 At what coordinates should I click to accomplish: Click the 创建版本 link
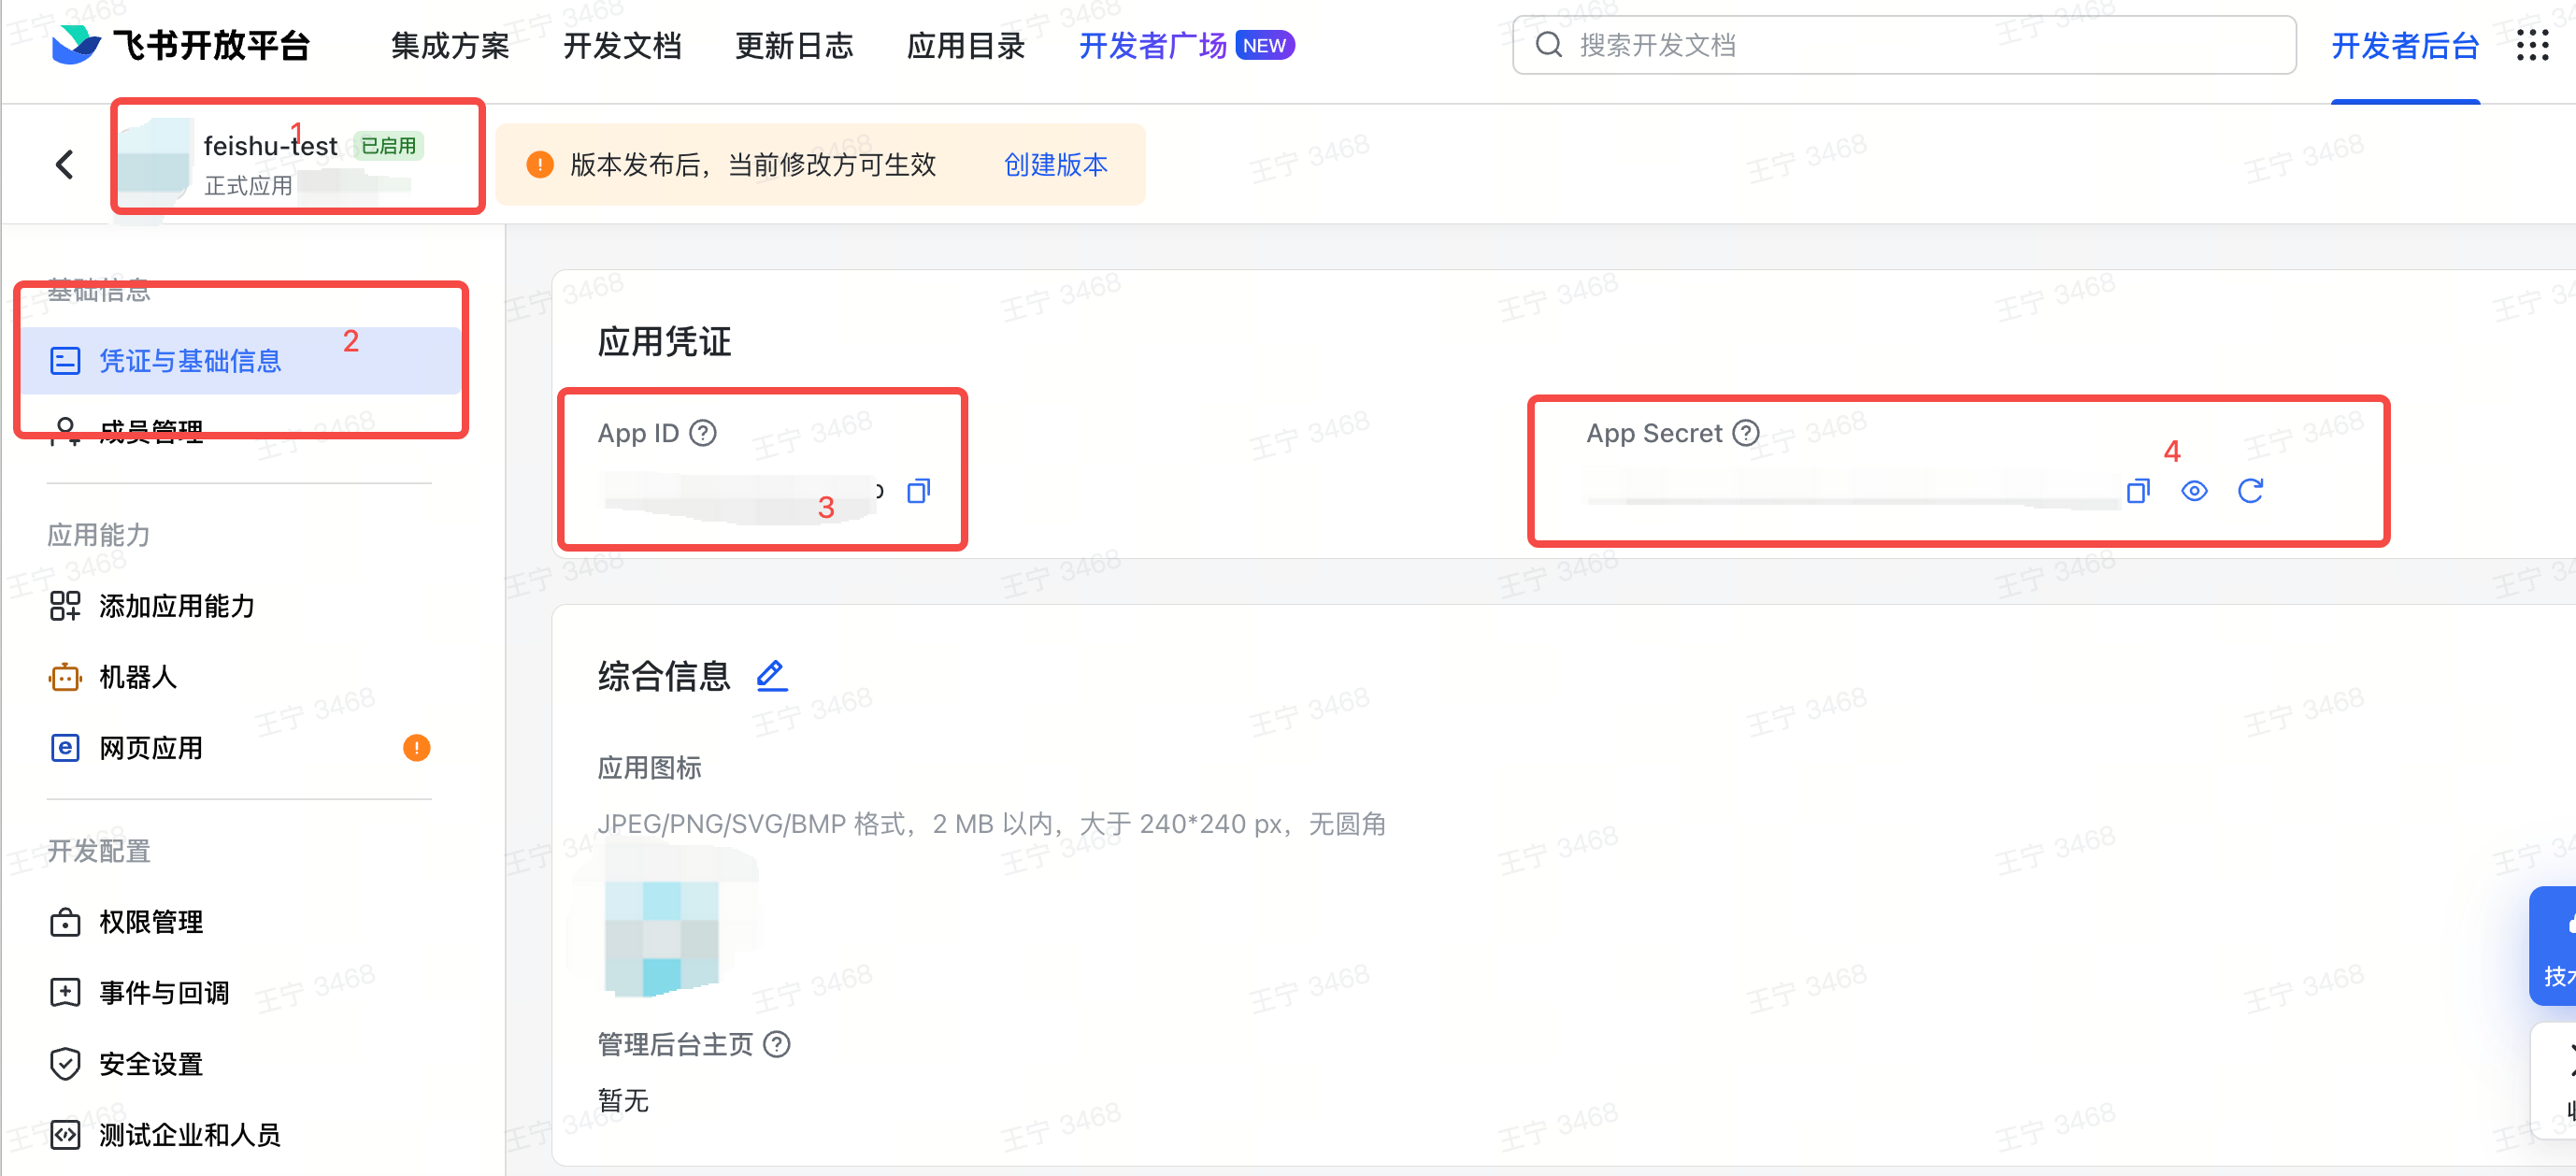1056,164
